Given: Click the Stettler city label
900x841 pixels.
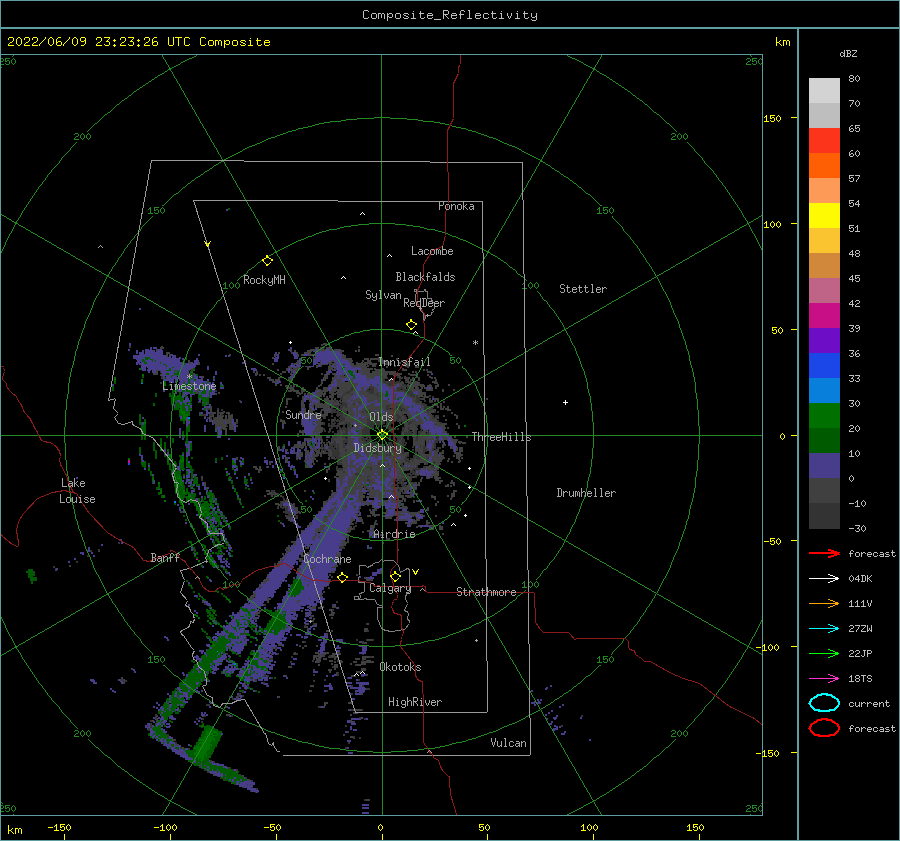Looking at the screenshot, I should 583,289.
